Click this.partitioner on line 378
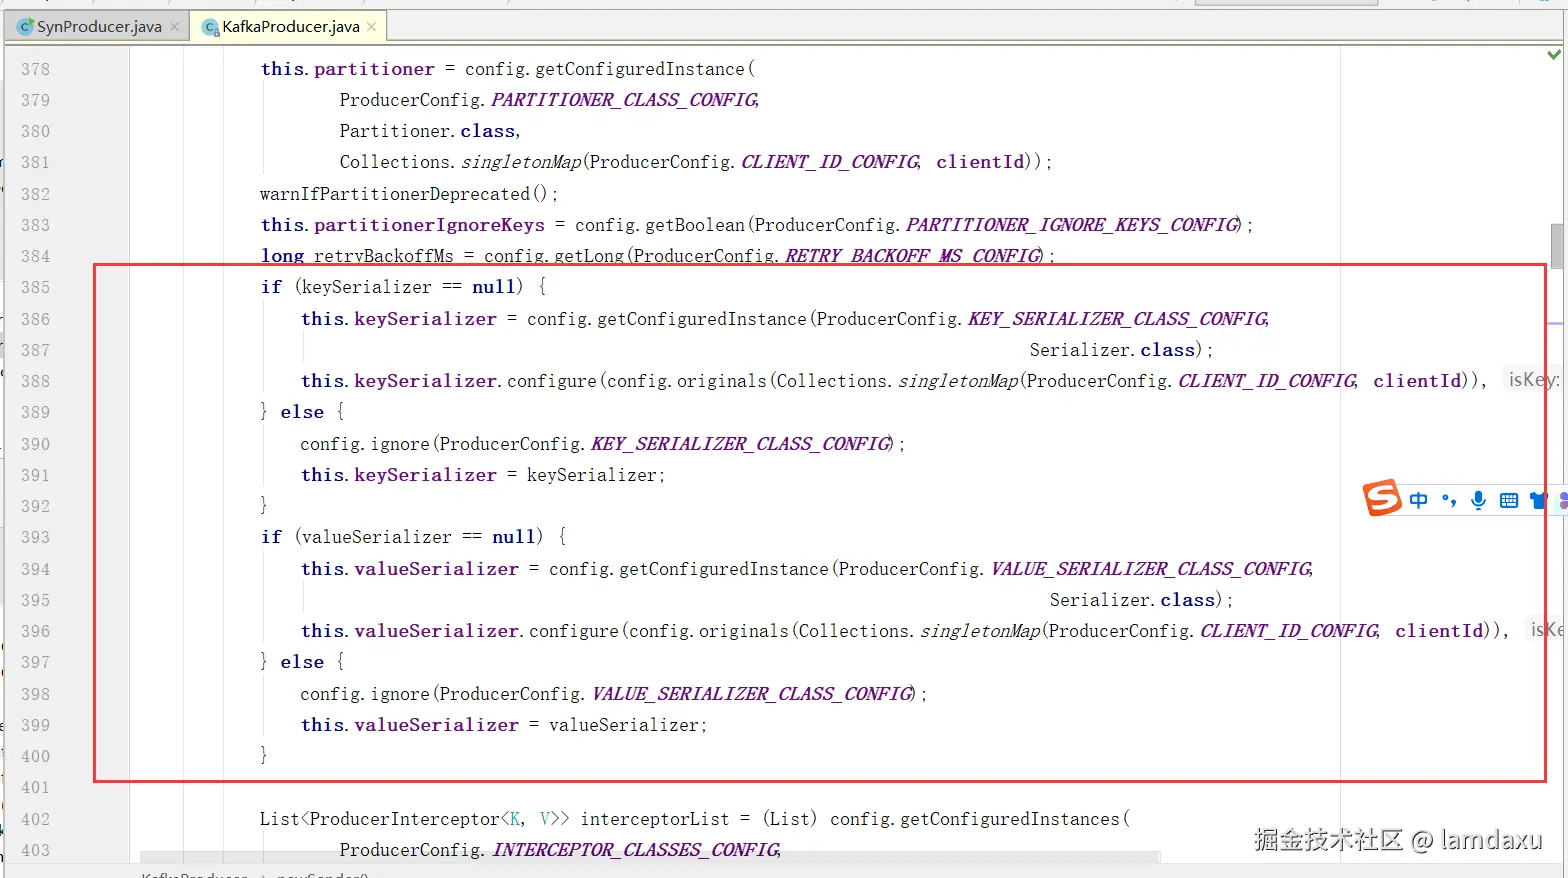1568x878 pixels. 348,69
